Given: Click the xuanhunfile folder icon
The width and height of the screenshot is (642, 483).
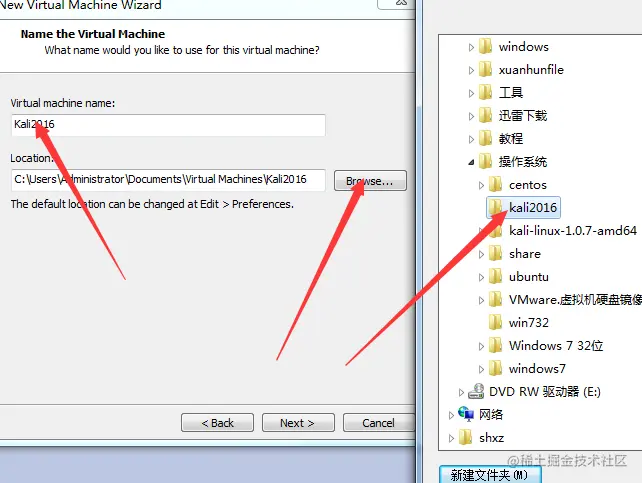Looking at the screenshot, I should coord(485,70).
